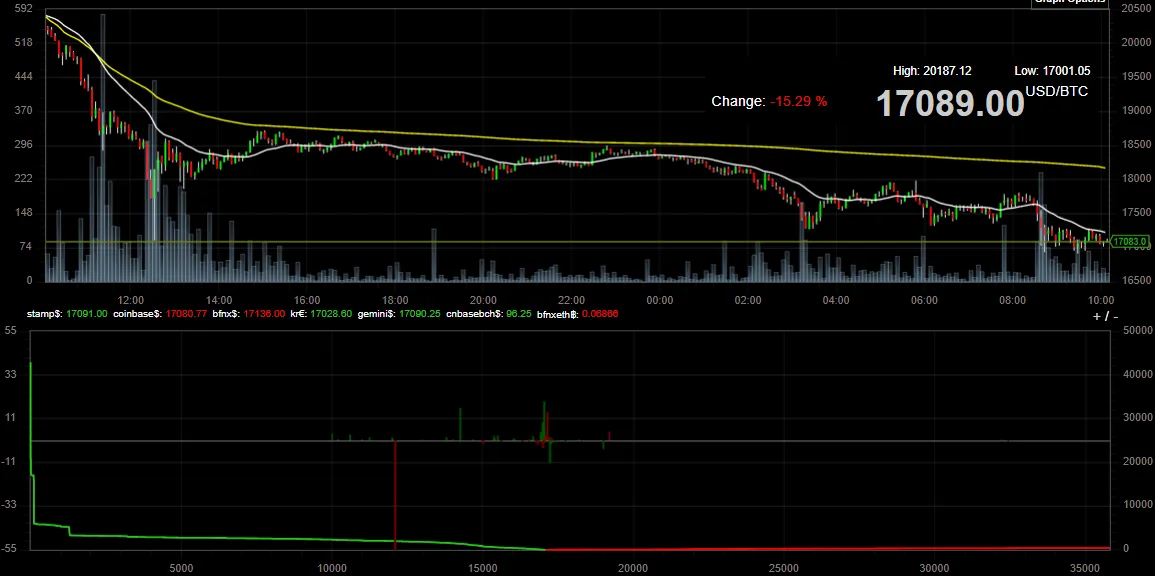Click the Low: 17001.05 value
Viewport: 1155px width, 576px height.
pos(1052,71)
